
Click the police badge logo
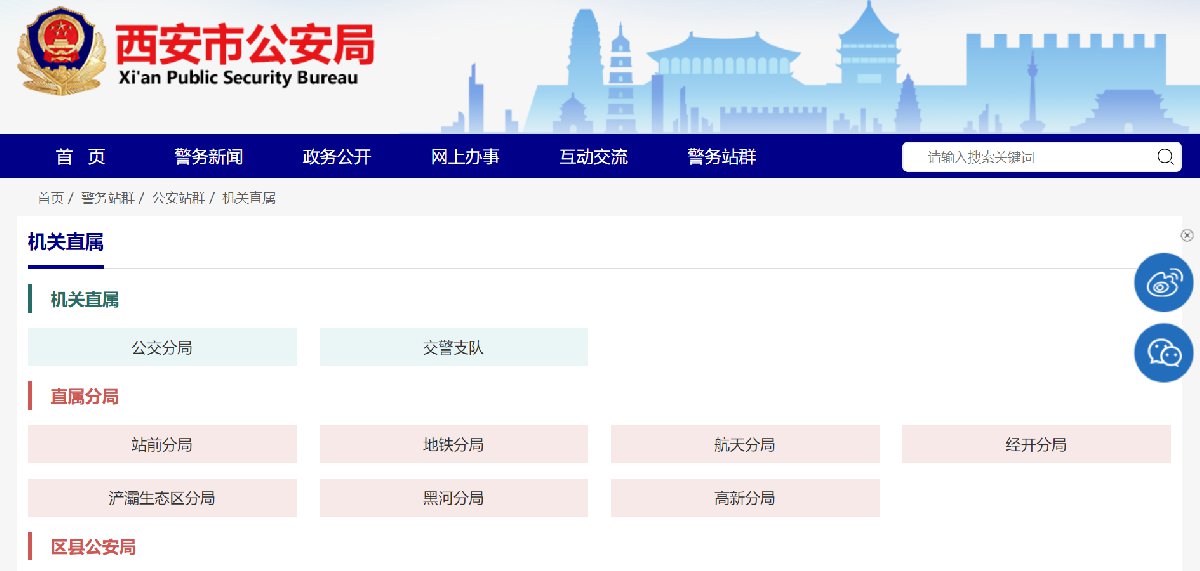tap(60, 52)
